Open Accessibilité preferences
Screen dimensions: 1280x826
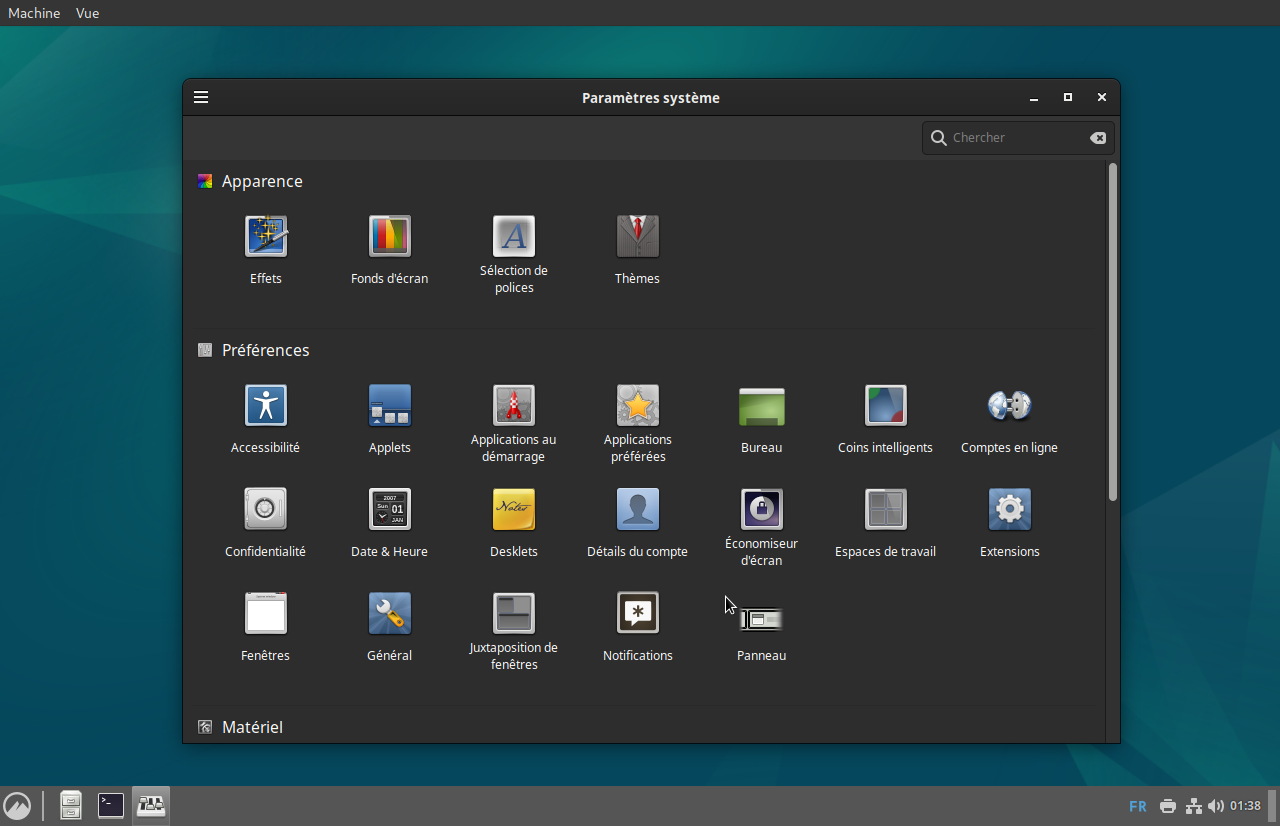tap(266, 406)
